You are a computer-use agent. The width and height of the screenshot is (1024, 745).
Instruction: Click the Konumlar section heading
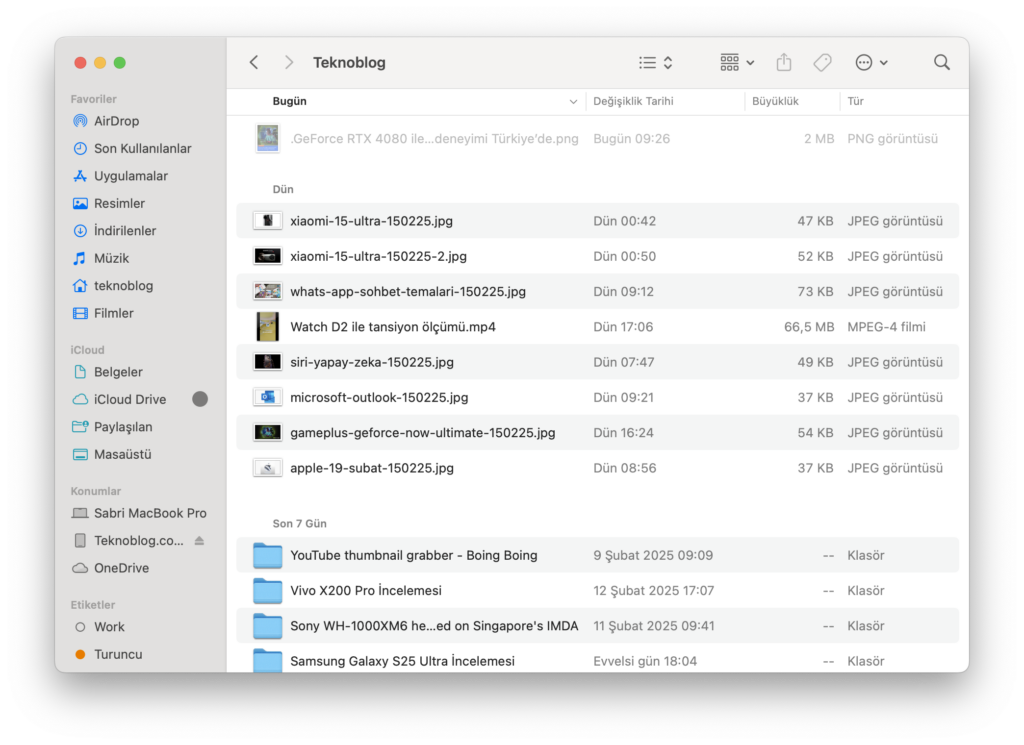click(x=95, y=491)
